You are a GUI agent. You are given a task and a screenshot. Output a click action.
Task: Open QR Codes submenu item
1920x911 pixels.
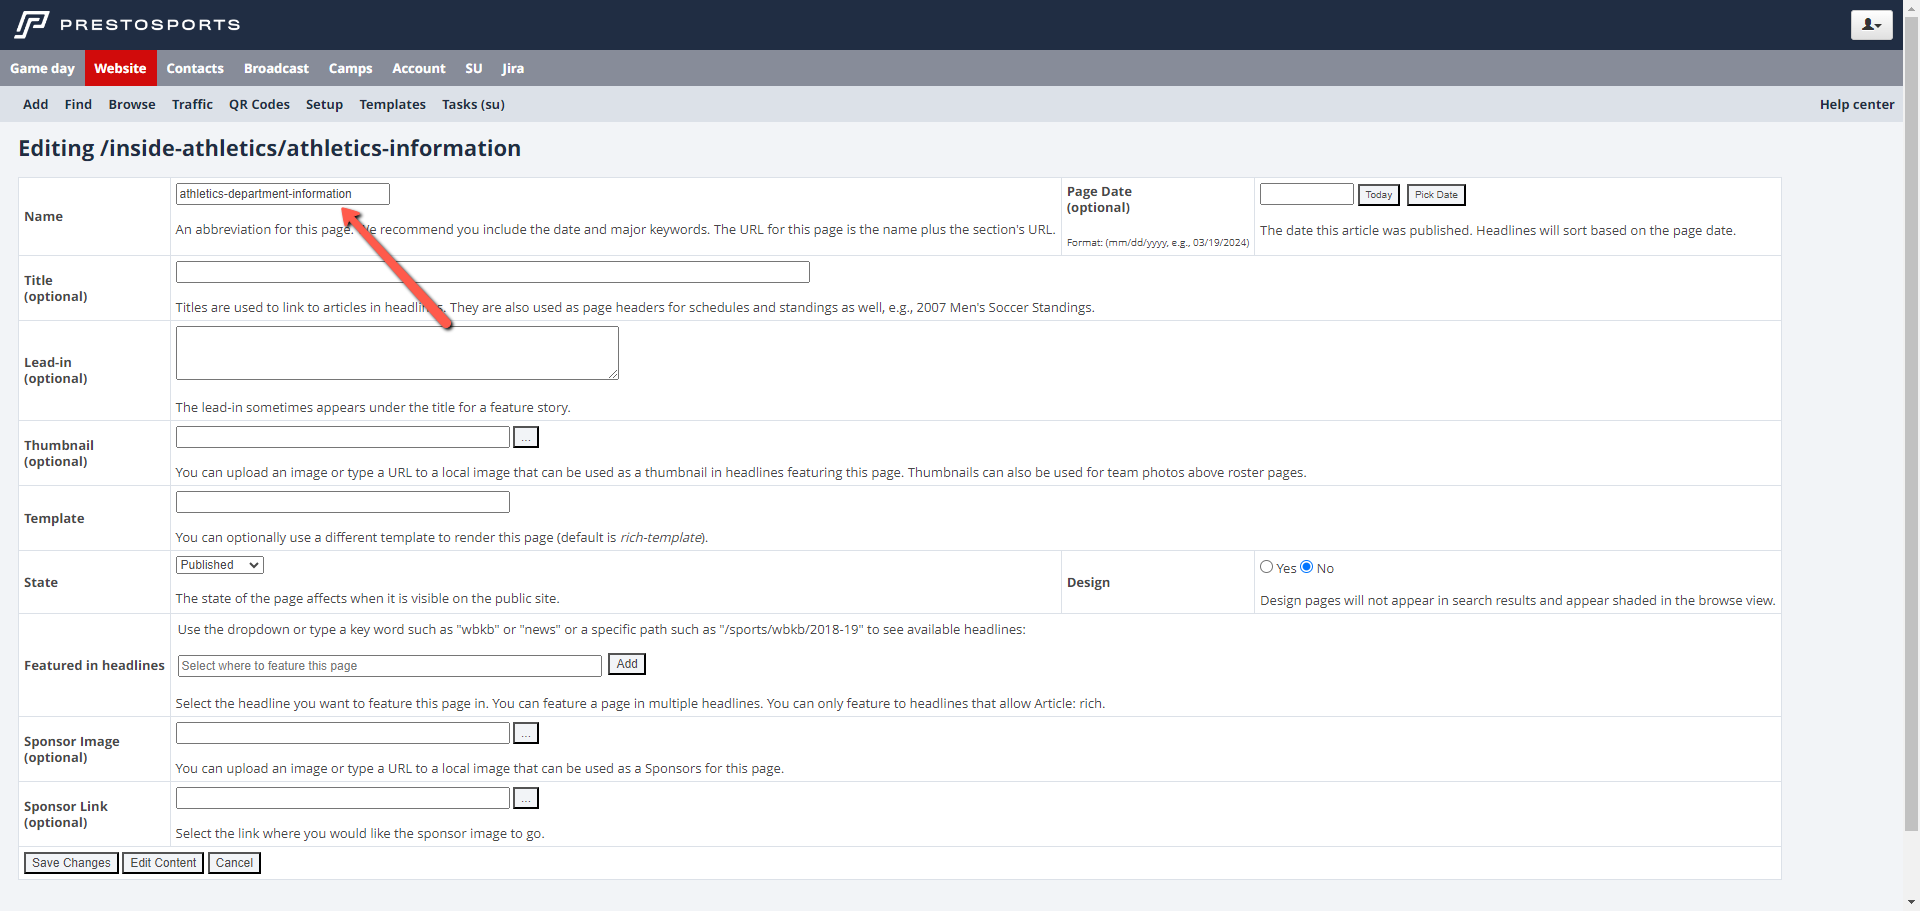[x=259, y=104]
